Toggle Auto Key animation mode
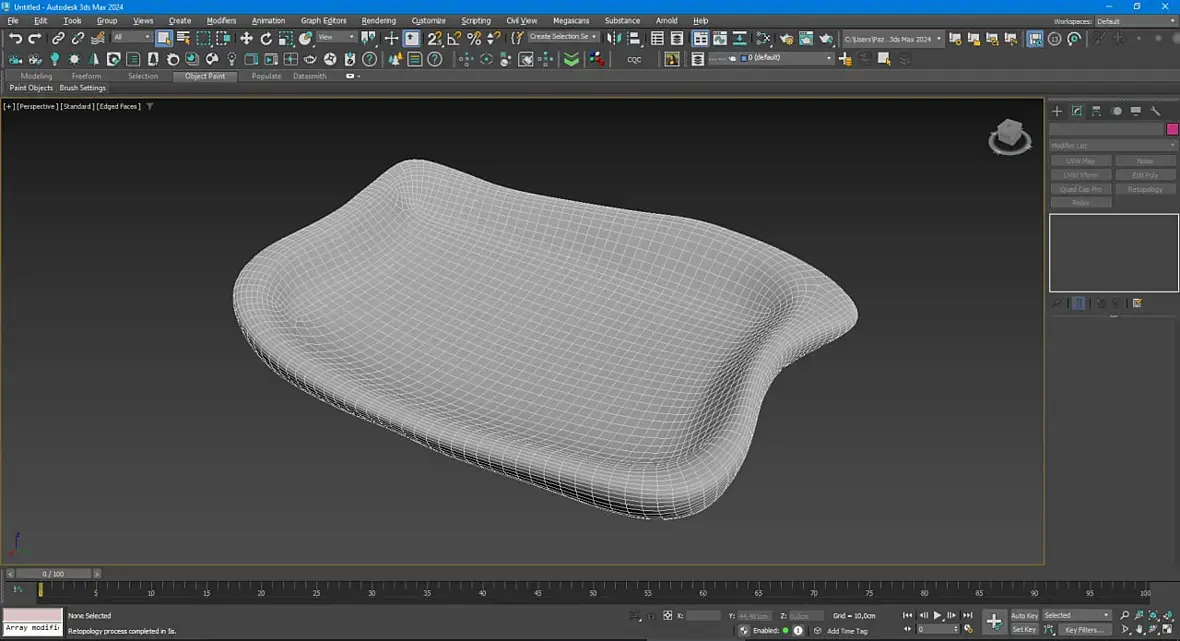Image resolution: width=1180 pixels, height=641 pixels. coord(1024,615)
